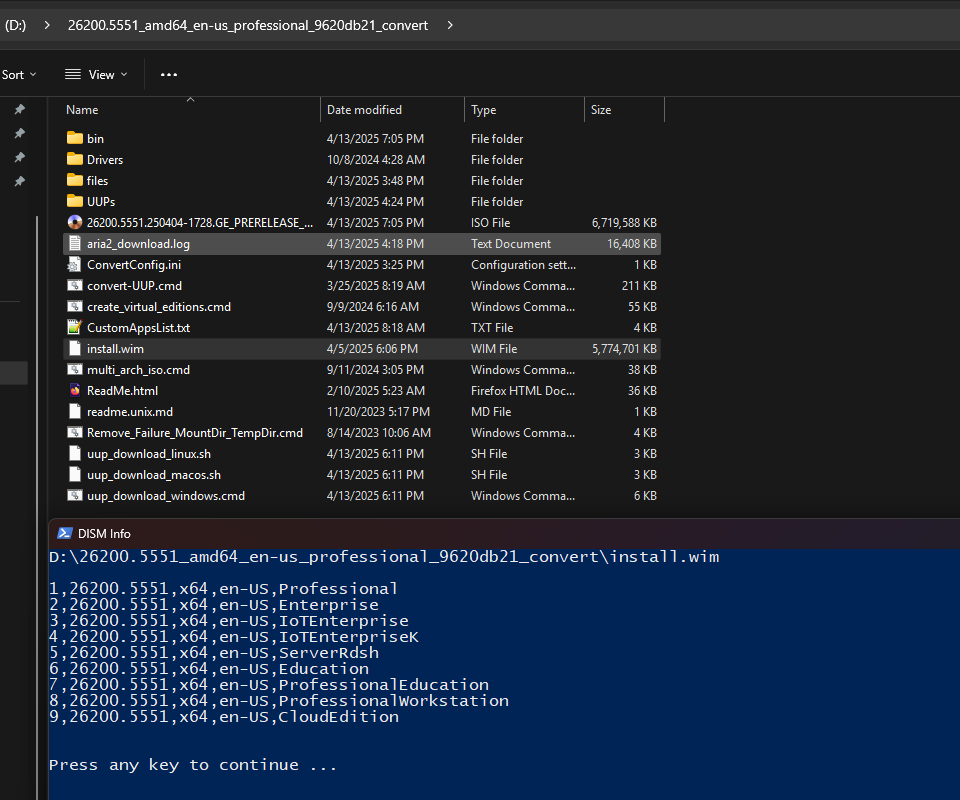The height and width of the screenshot is (800, 960).
Task: Click the uup_download_macos.sh file icon
Action: (x=75, y=474)
